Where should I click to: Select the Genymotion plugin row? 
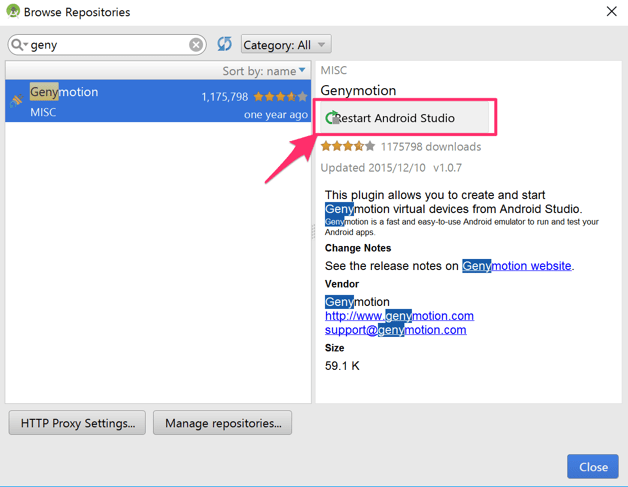158,101
